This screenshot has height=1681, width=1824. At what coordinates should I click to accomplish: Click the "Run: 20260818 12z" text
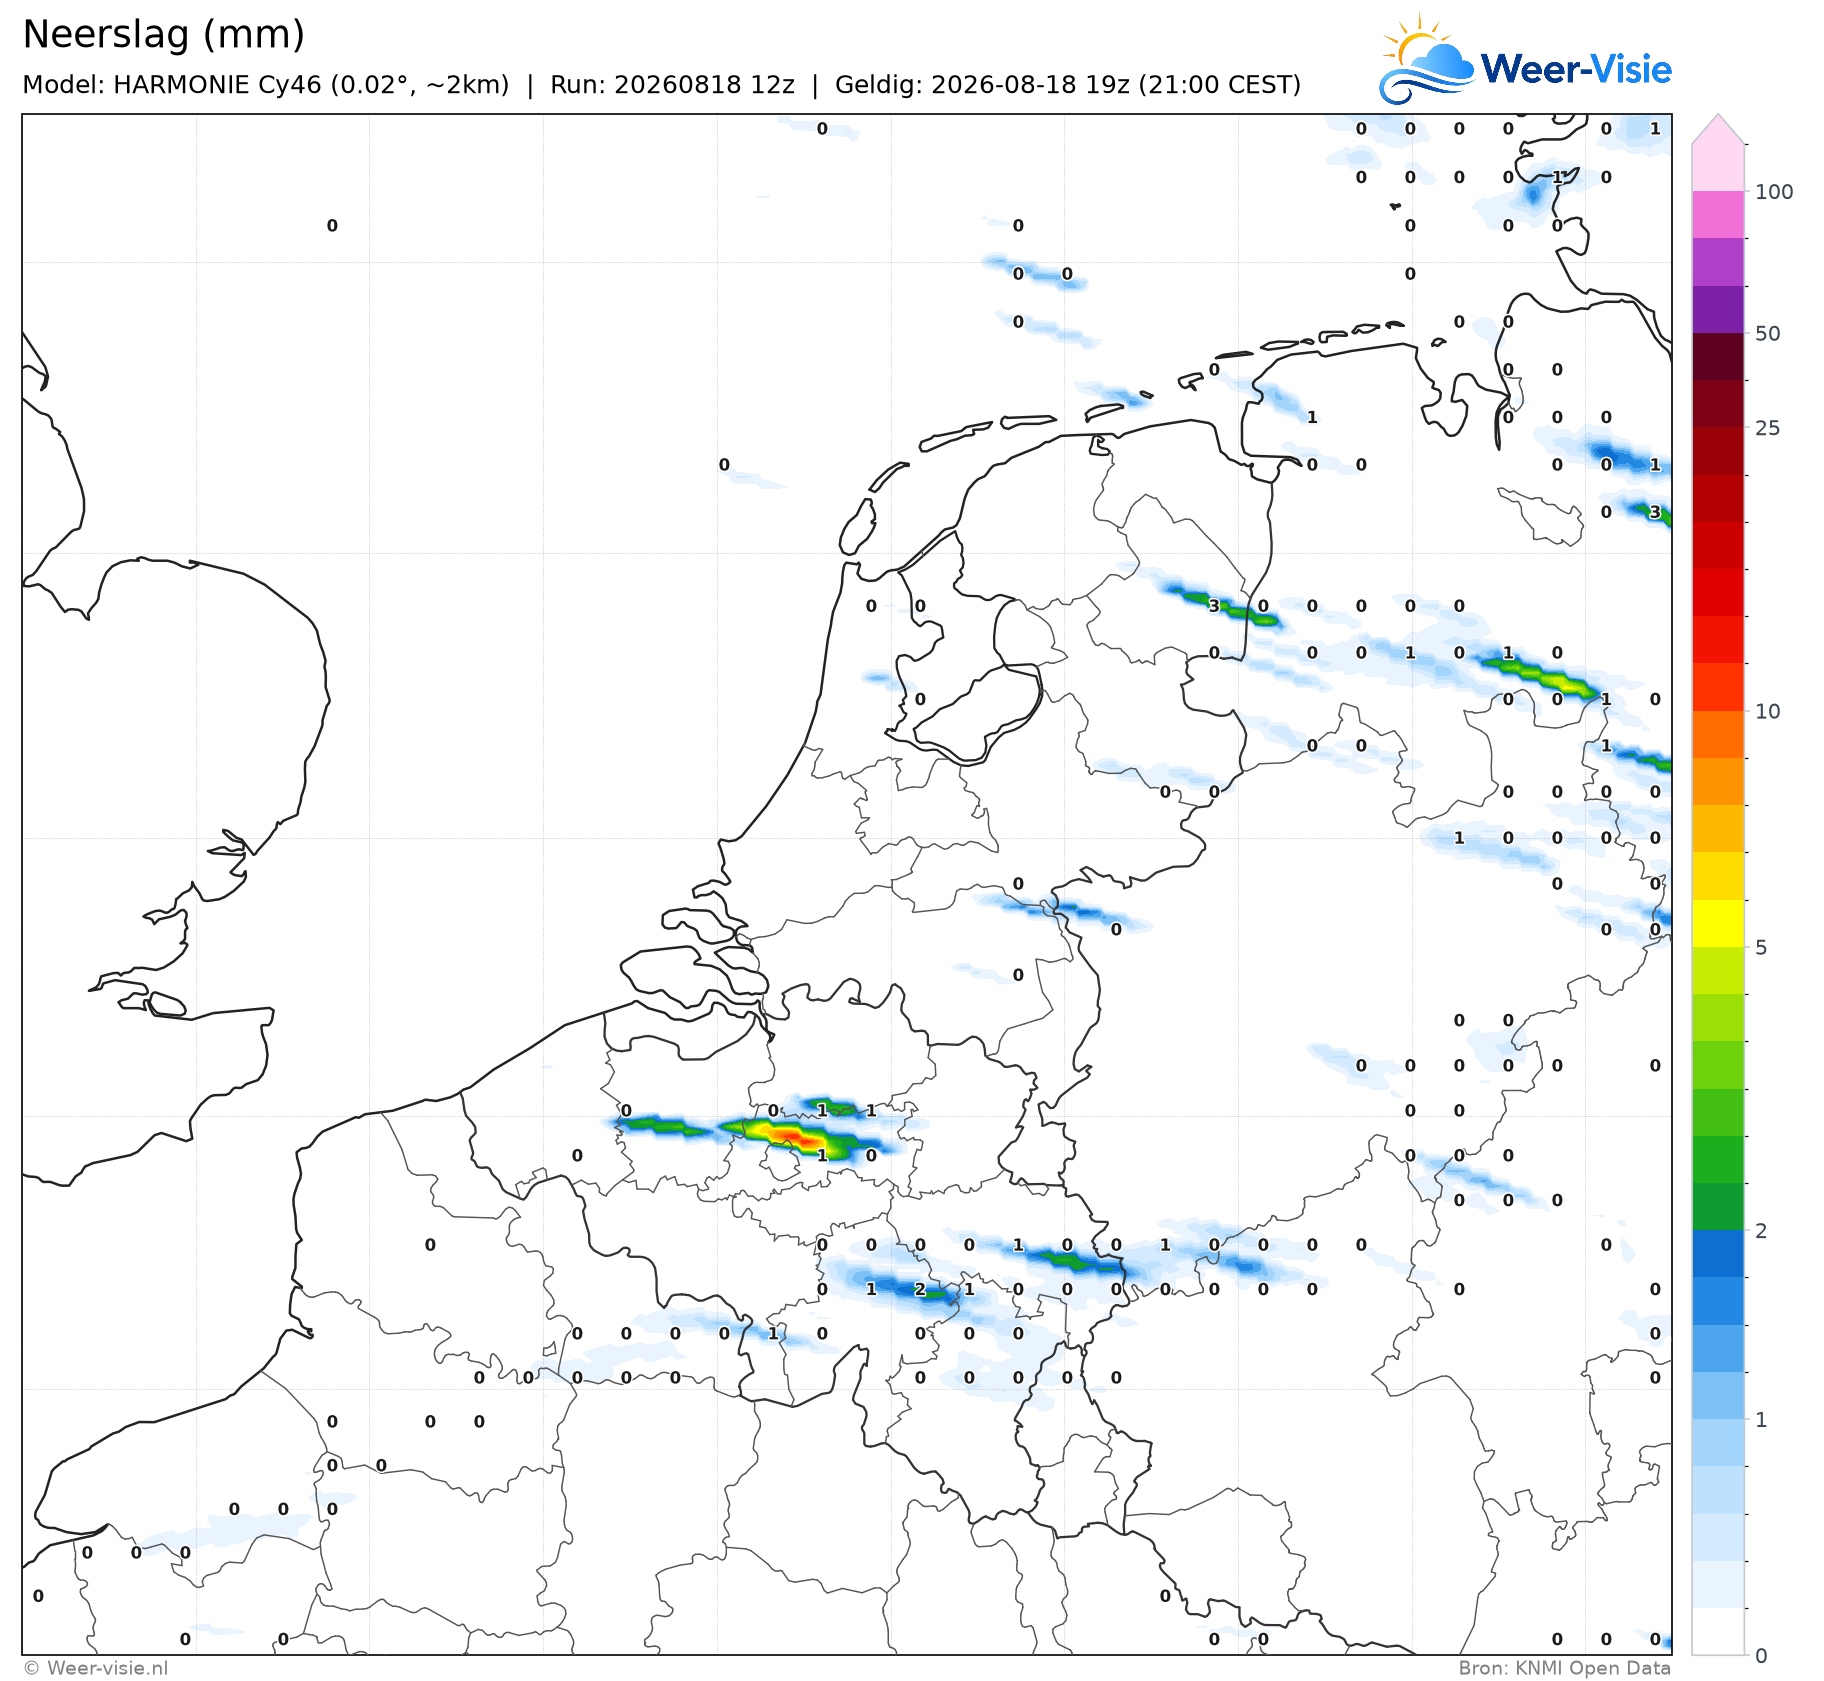click(672, 85)
